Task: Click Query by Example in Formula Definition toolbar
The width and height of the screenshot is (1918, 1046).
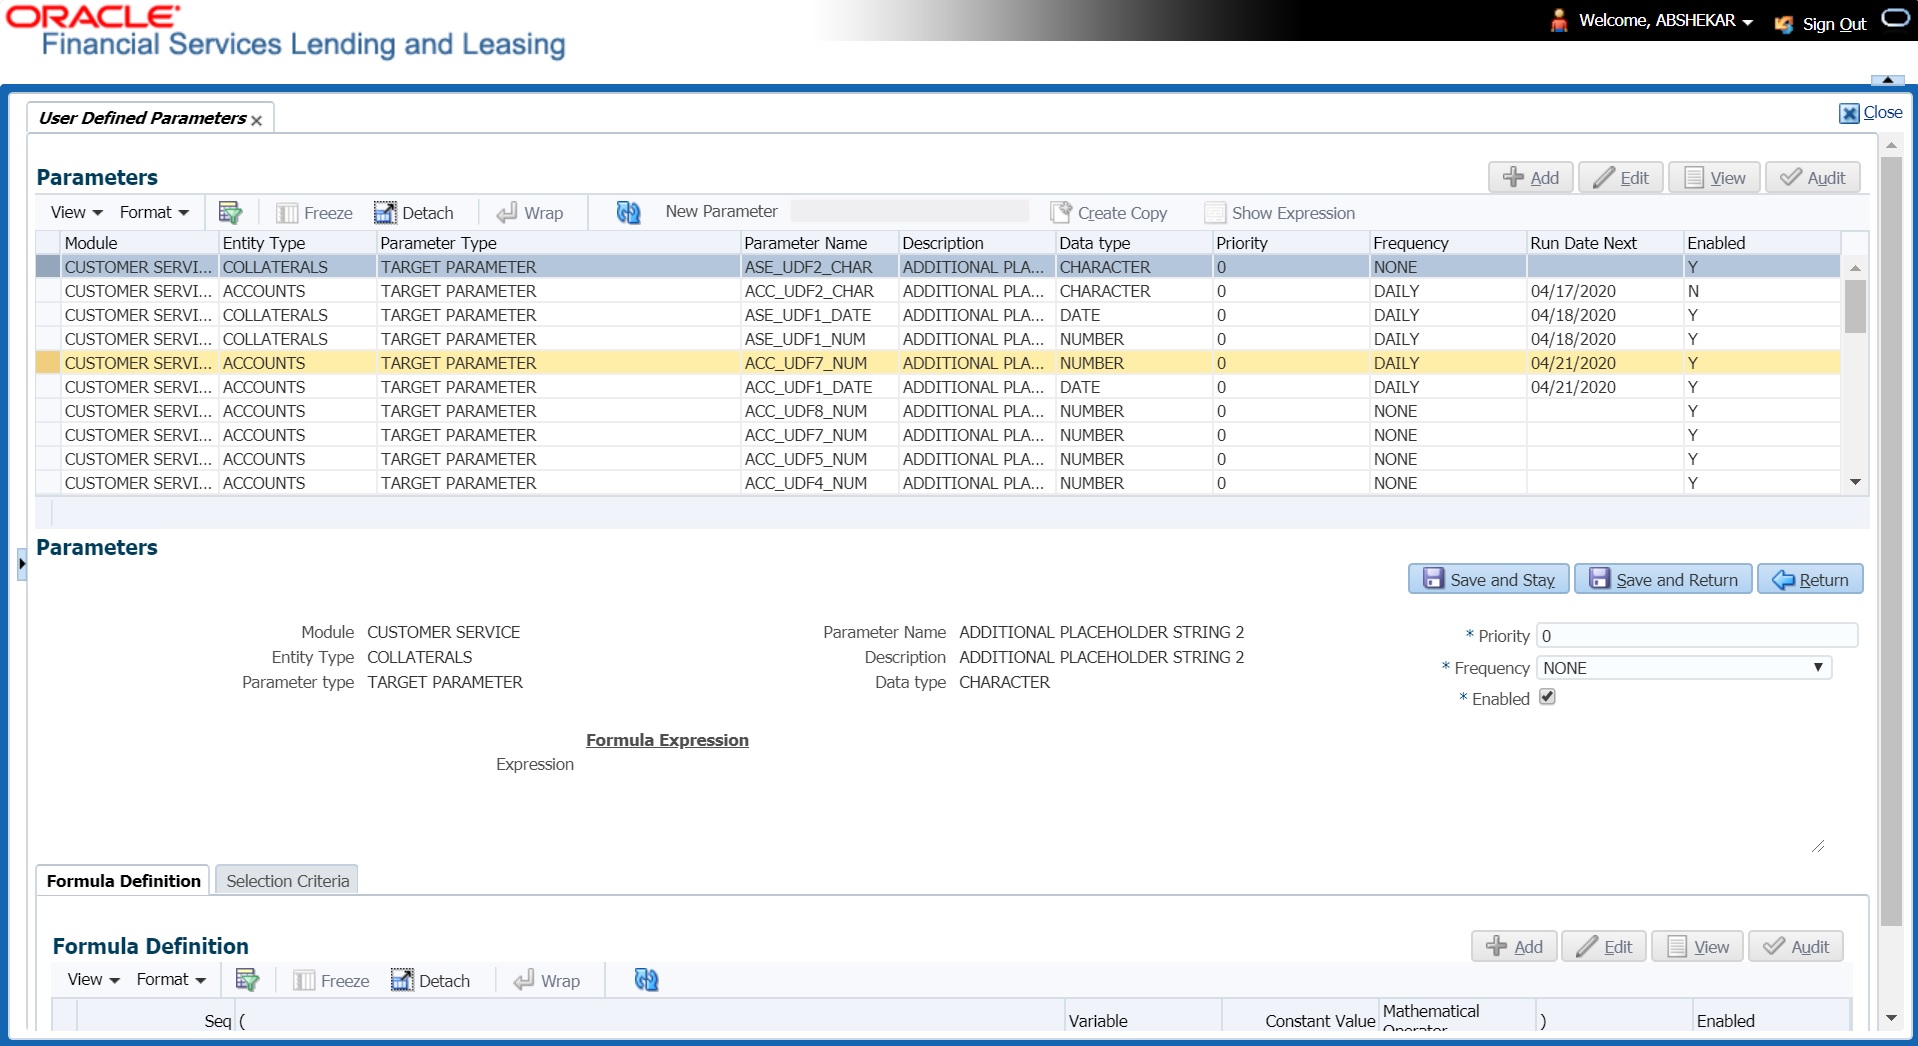Action: (x=247, y=980)
